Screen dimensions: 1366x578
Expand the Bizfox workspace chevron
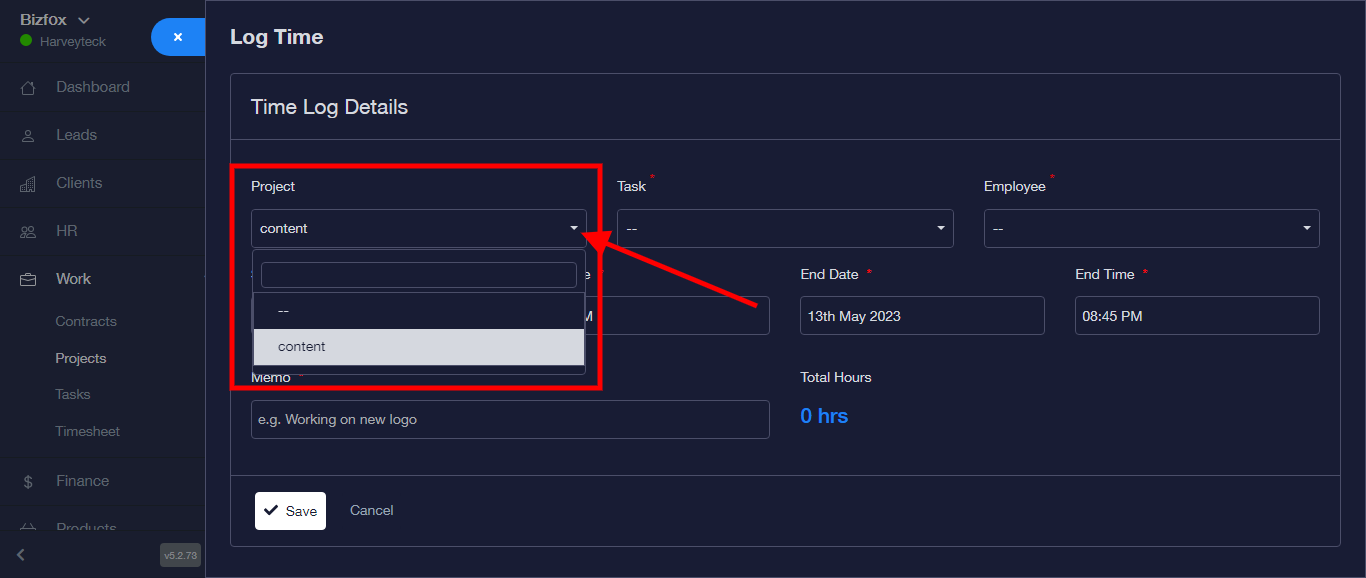84,20
